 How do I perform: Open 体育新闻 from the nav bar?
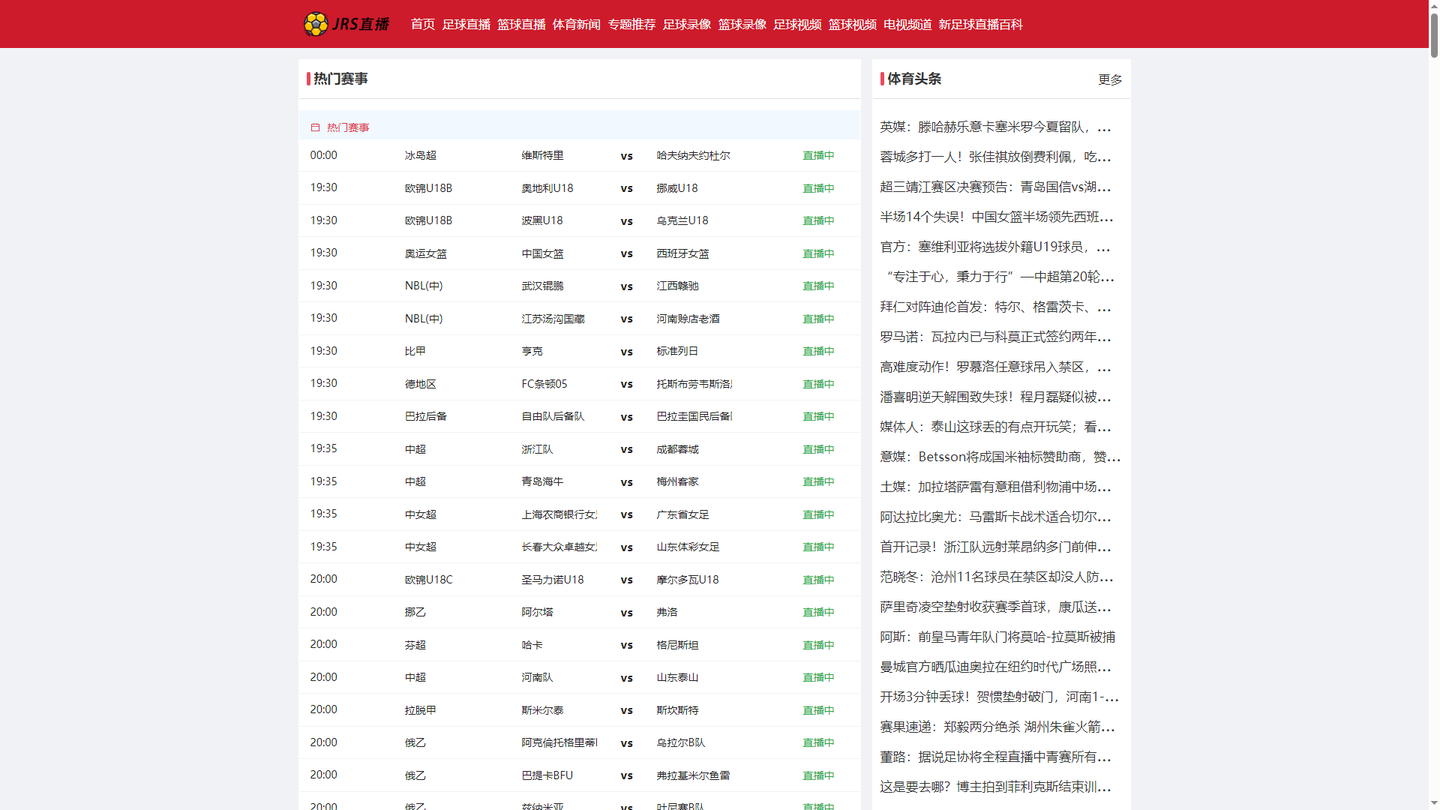pos(576,24)
